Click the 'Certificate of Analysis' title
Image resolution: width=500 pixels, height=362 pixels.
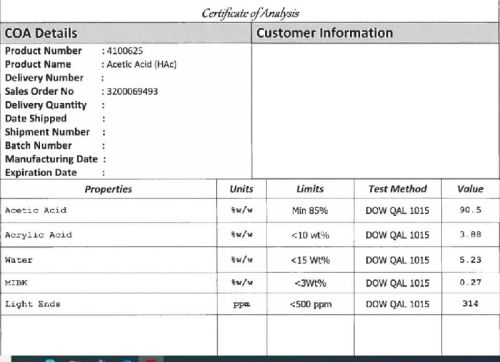click(x=250, y=13)
